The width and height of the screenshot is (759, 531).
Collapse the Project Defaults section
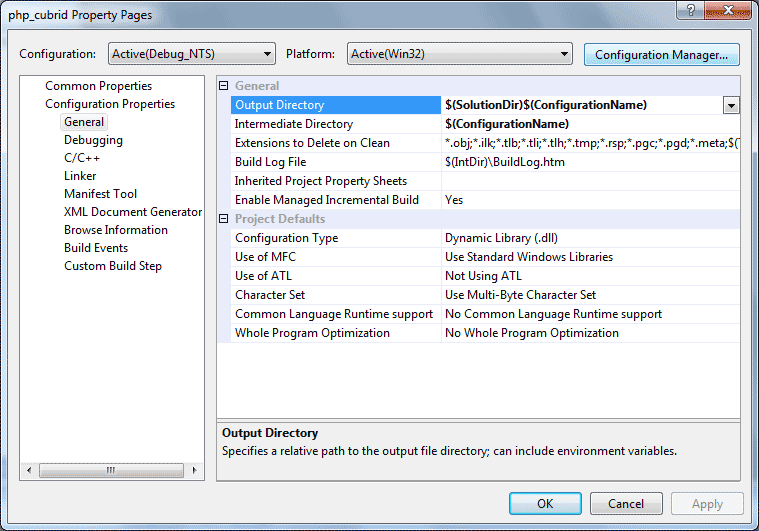224,219
